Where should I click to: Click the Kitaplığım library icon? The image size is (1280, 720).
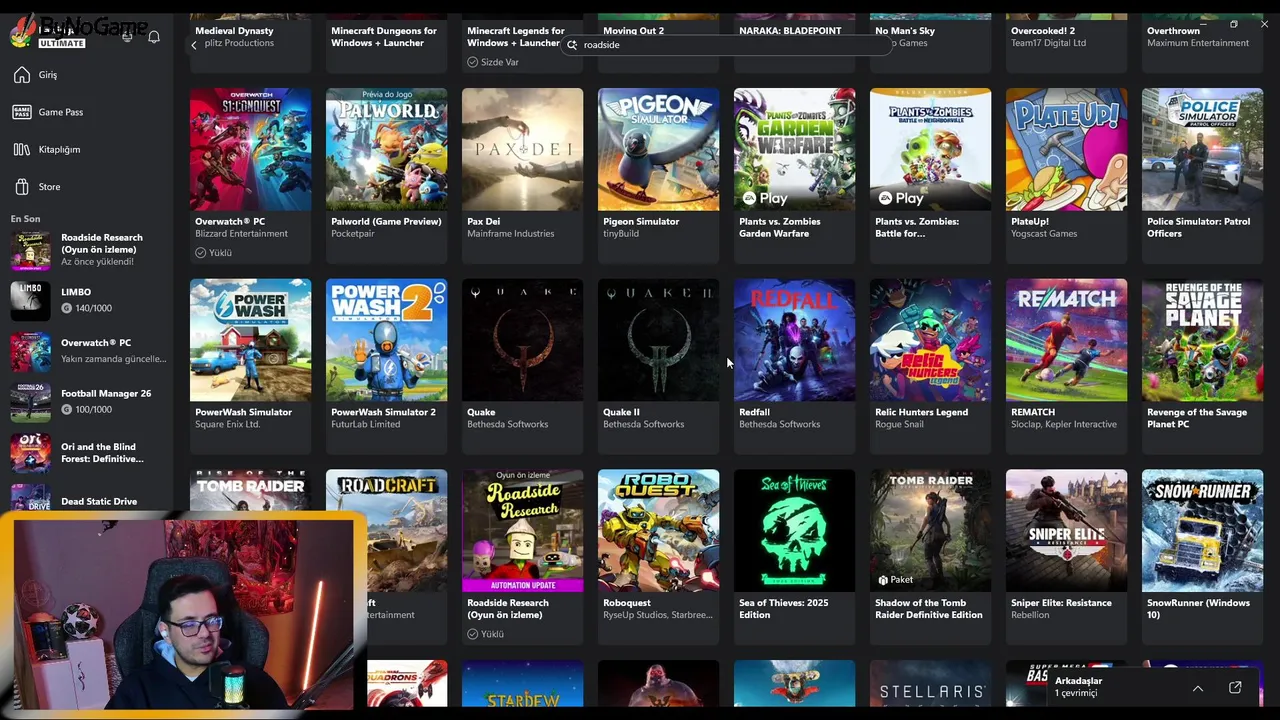(x=22, y=149)
